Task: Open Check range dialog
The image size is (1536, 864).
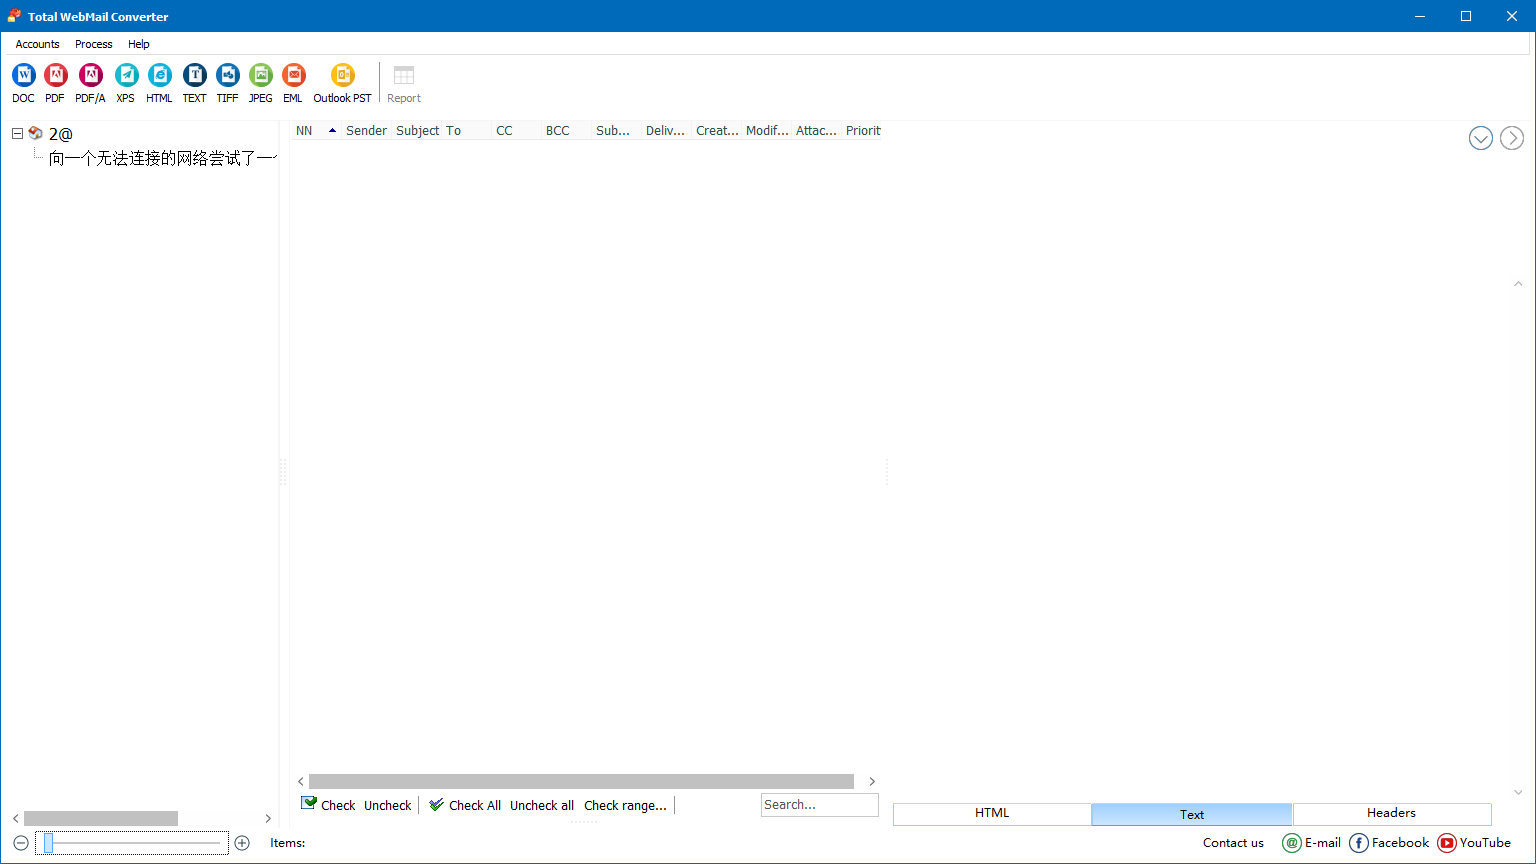Action: click(625, 805)
